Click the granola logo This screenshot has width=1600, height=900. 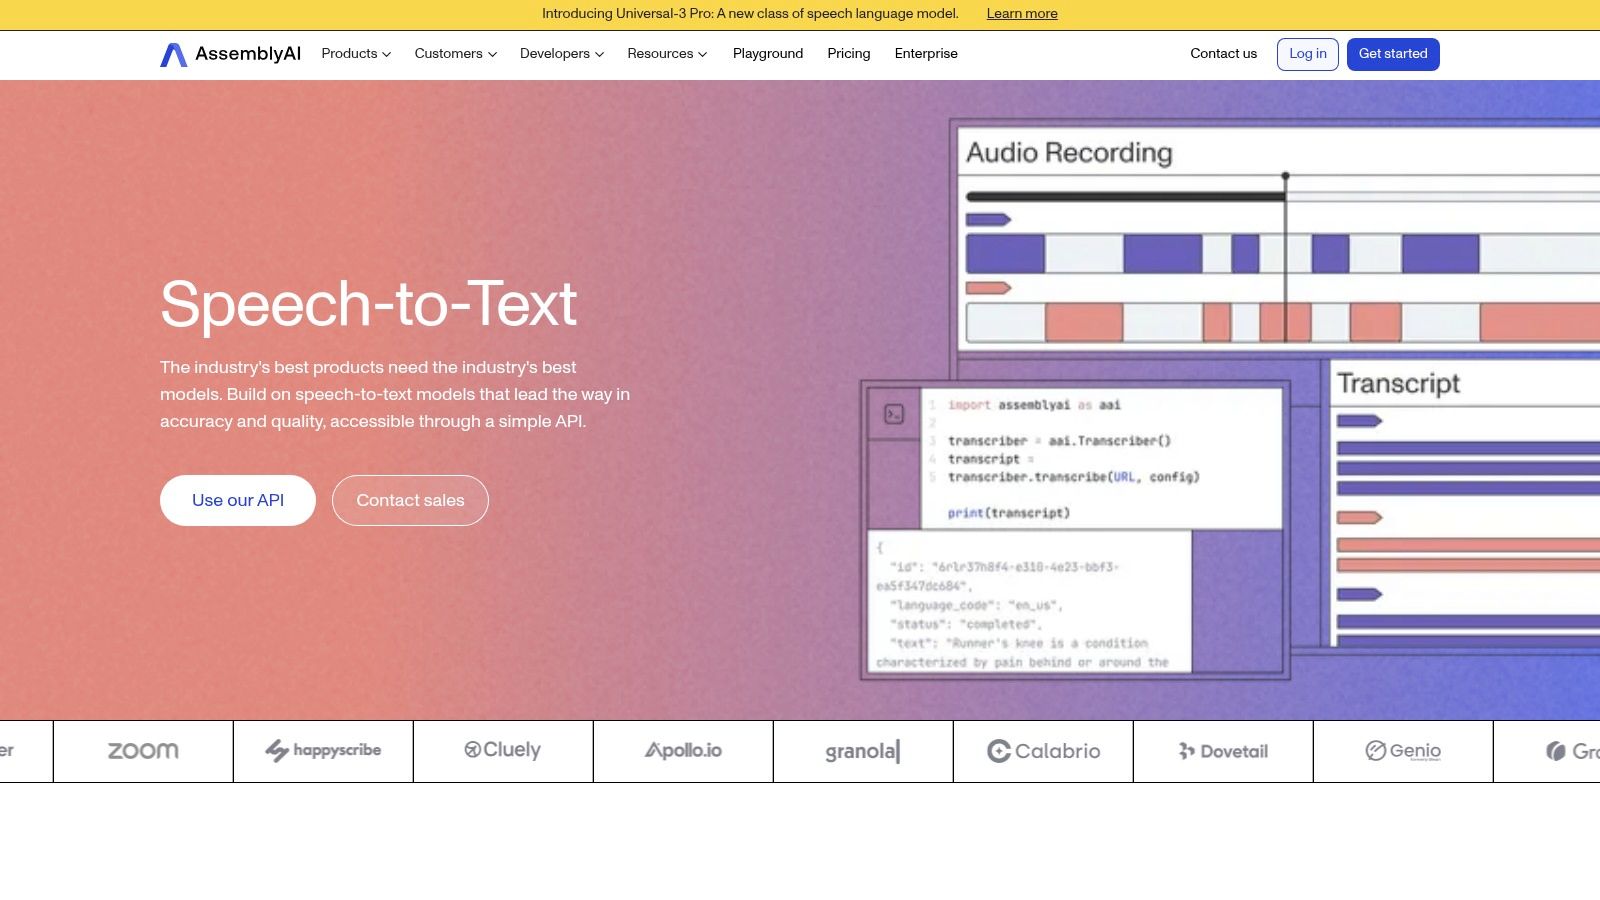tap(863, 751)
